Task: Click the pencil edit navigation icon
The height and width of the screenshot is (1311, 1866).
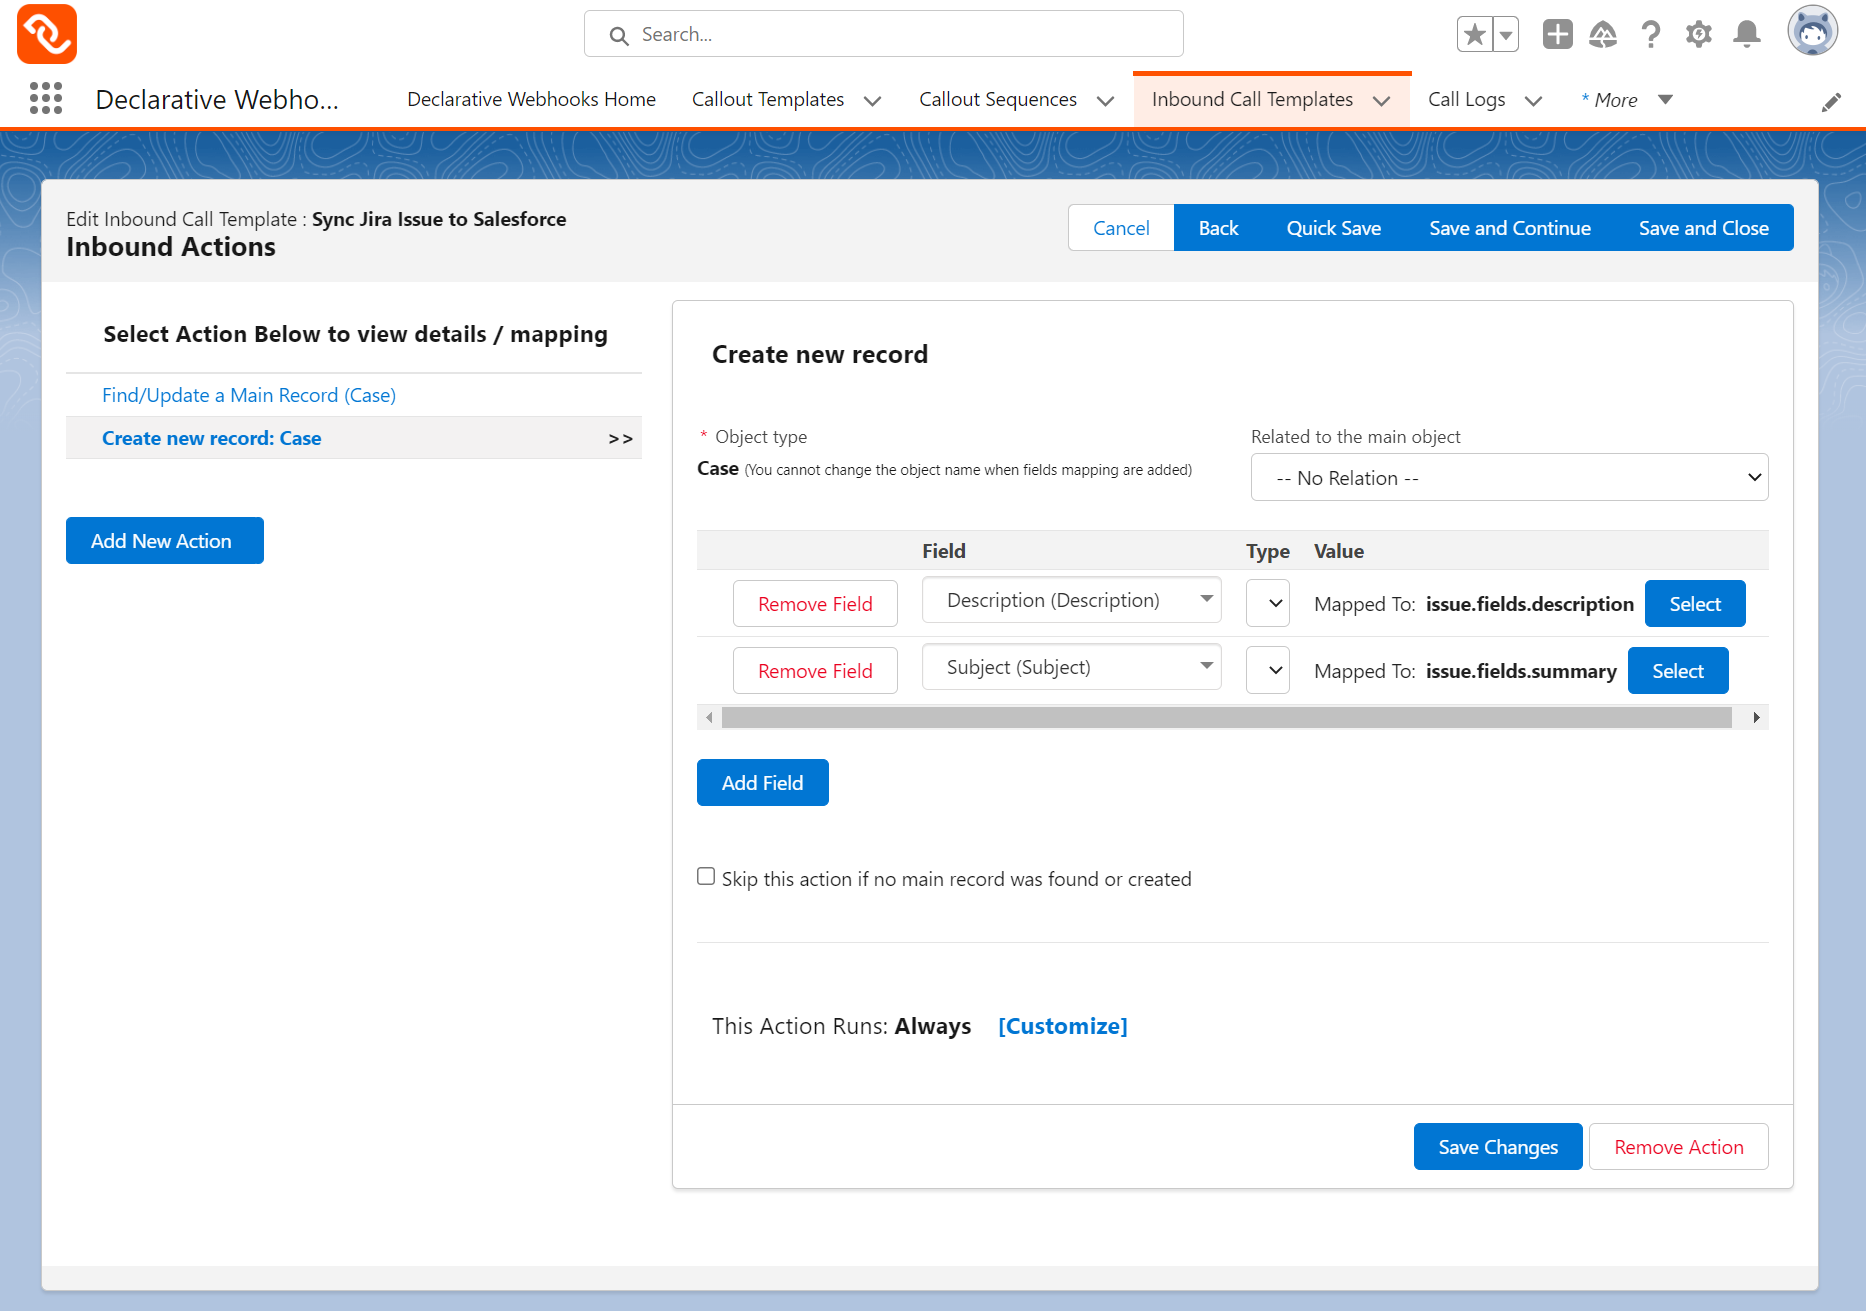Action: point(1831,102)
